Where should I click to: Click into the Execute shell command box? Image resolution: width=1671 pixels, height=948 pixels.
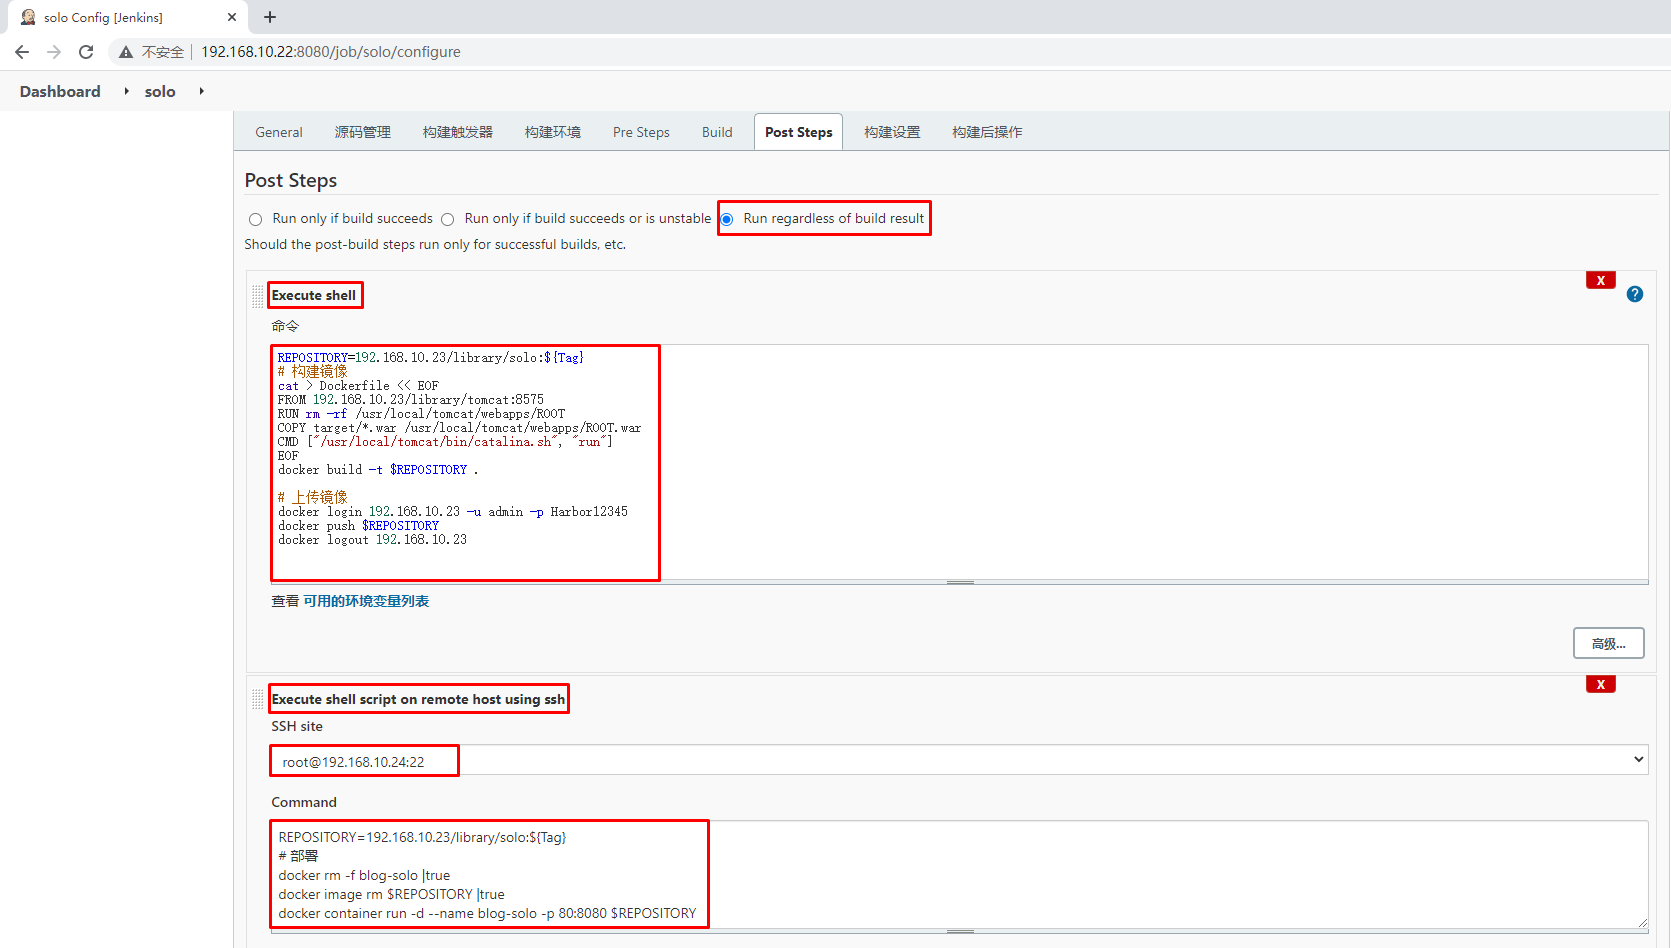click(x=959, y=462)
